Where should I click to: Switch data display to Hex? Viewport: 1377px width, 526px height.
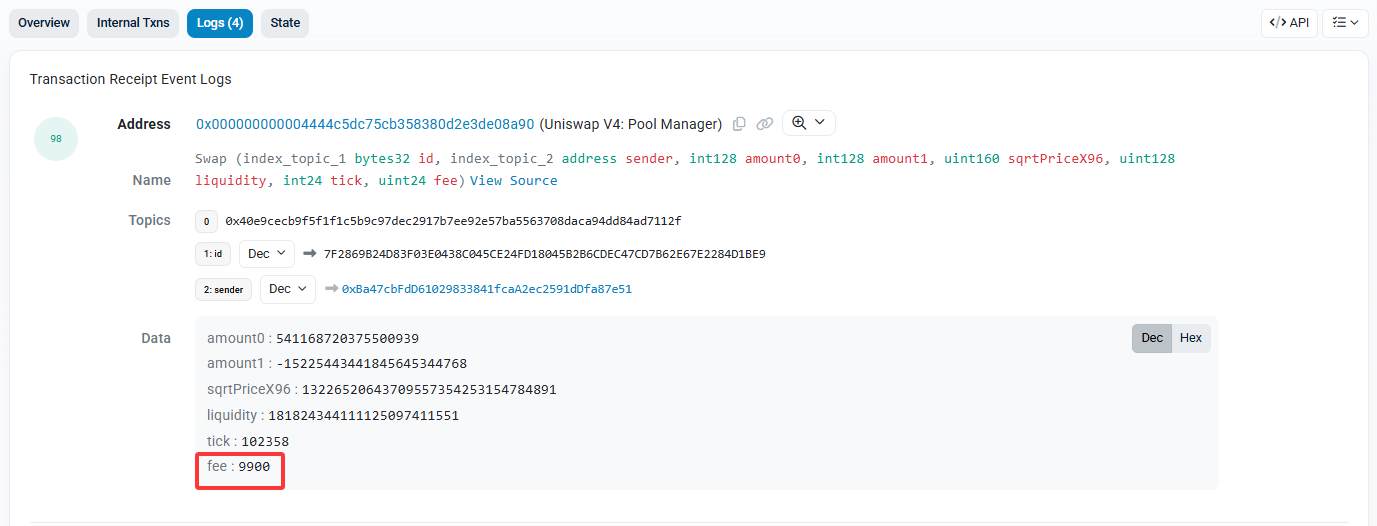(x=1190, y=338)
